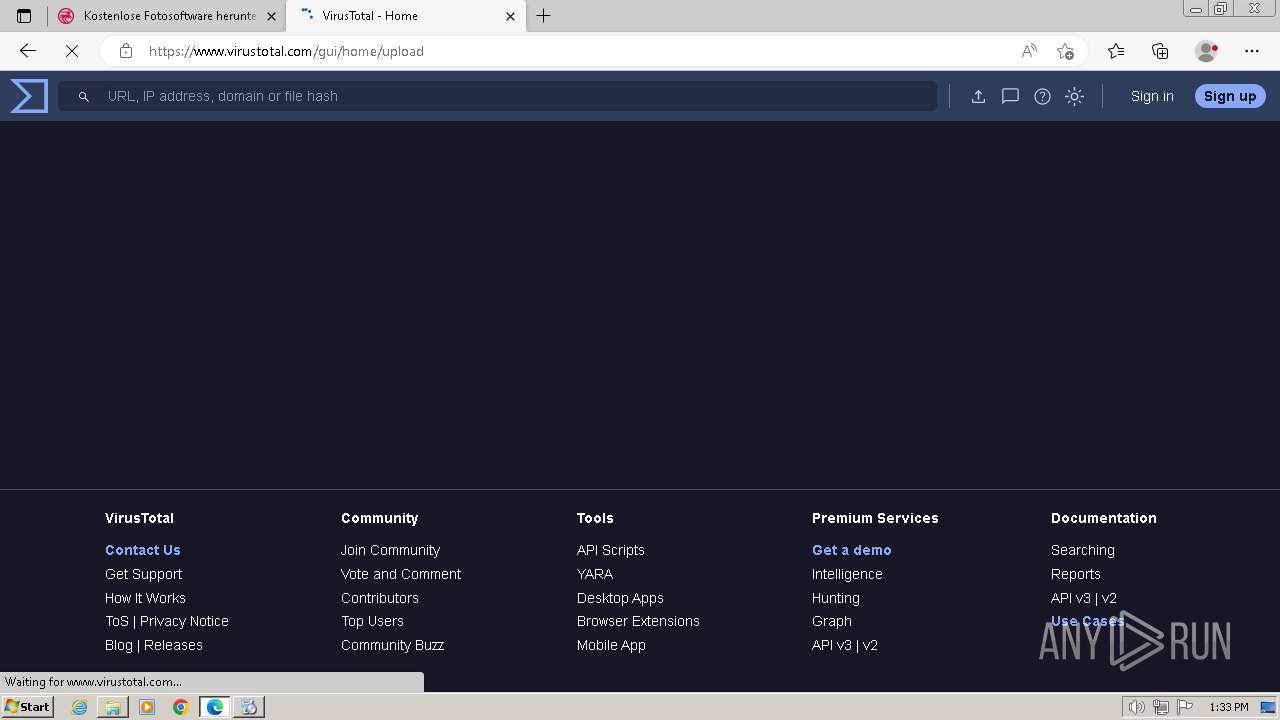Select the VirusTotal - Home tab
Screen dimensions: 1280x720
click(406, 16)
